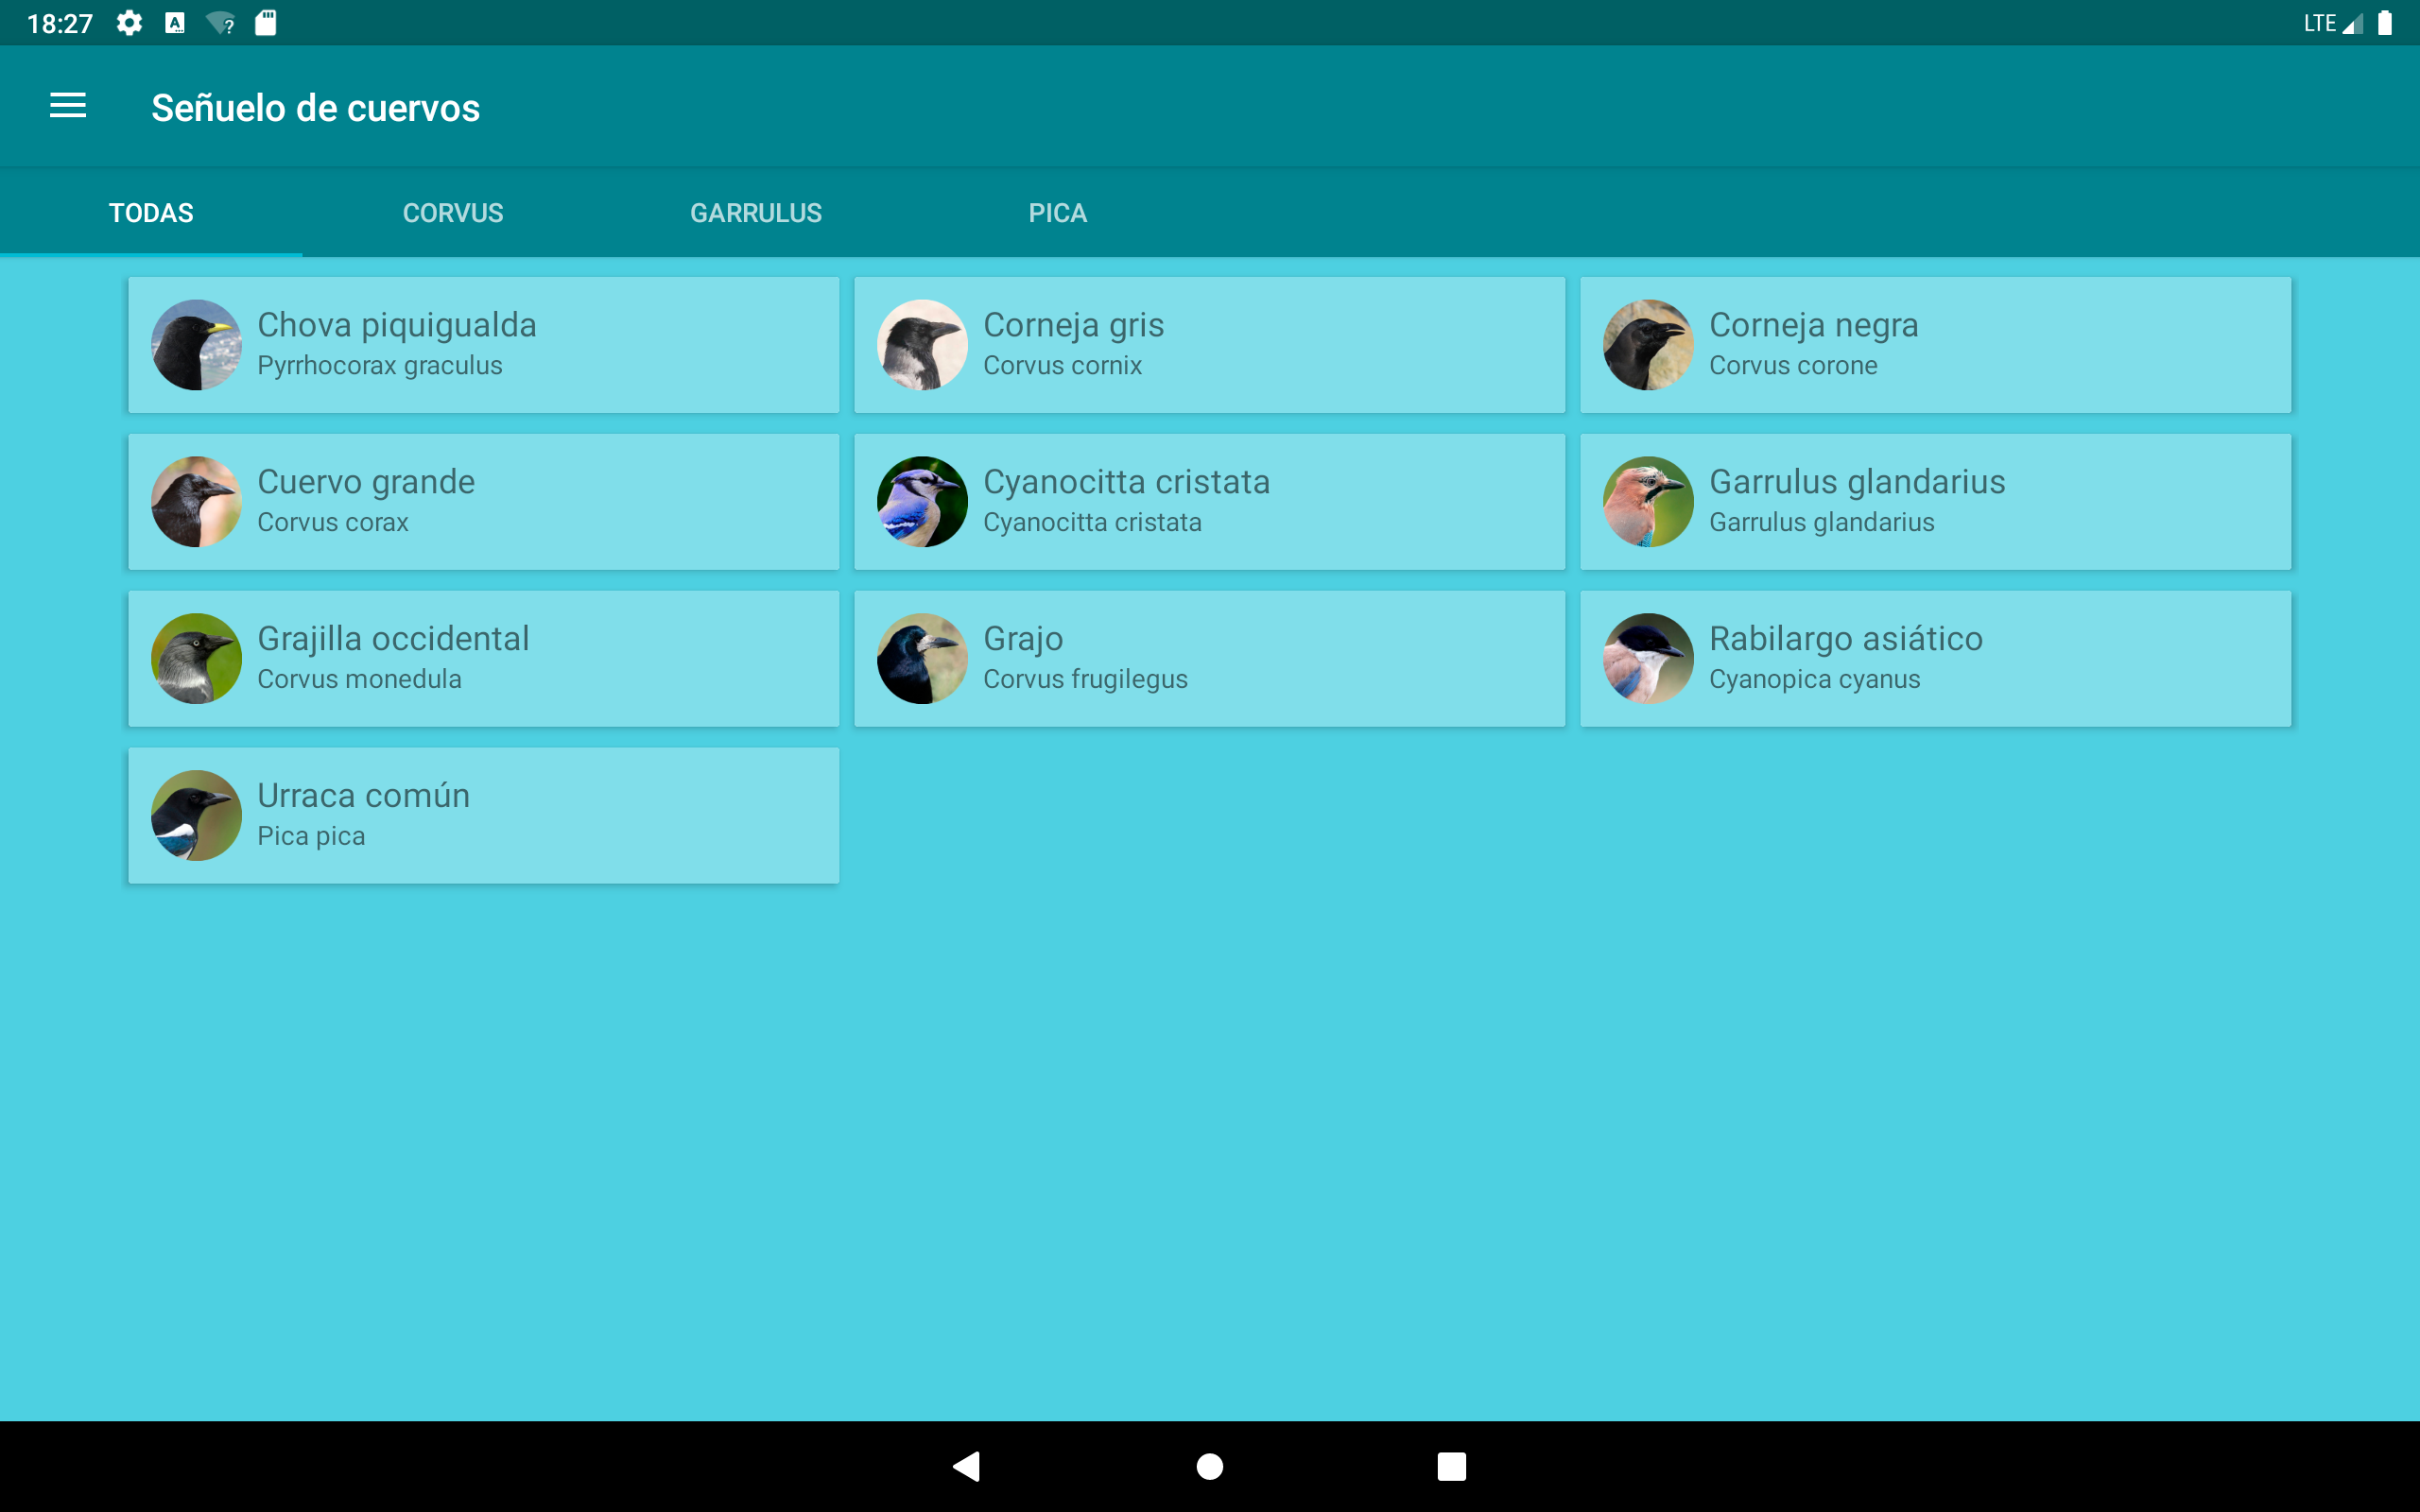Image resolution: width=2420 pixels, height=1512 pixels.
Task: Click the Pyrrhocorax graculus subtitle
Action: (x=380, y=366)
